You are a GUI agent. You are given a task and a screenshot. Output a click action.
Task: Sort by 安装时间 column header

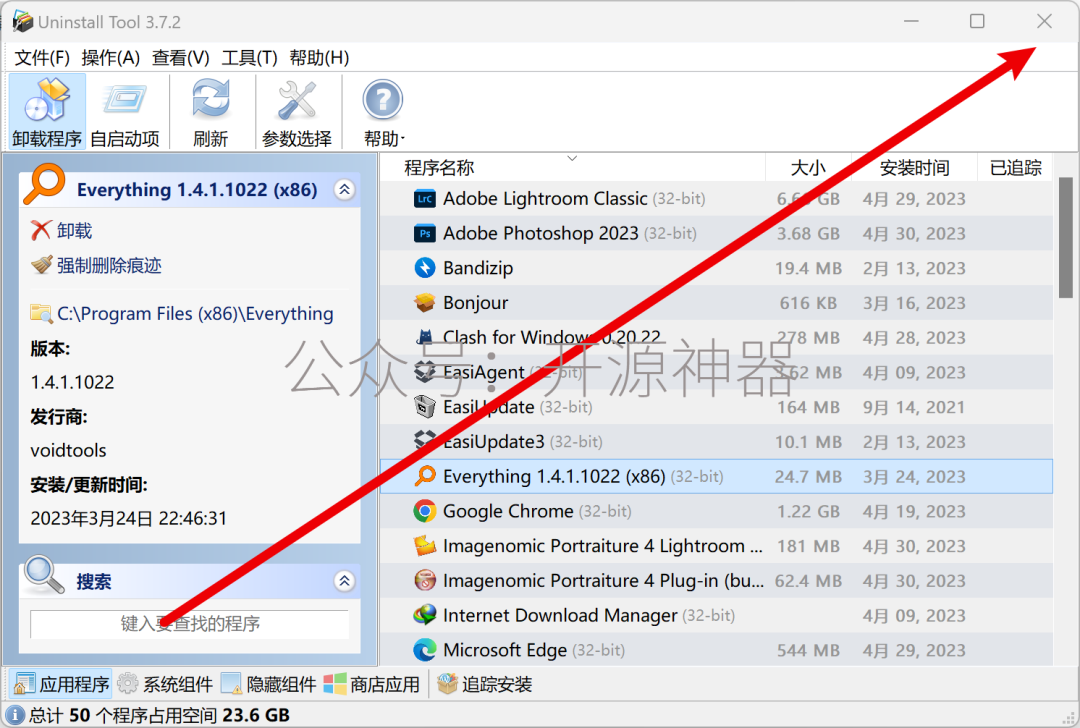point(914,167)
